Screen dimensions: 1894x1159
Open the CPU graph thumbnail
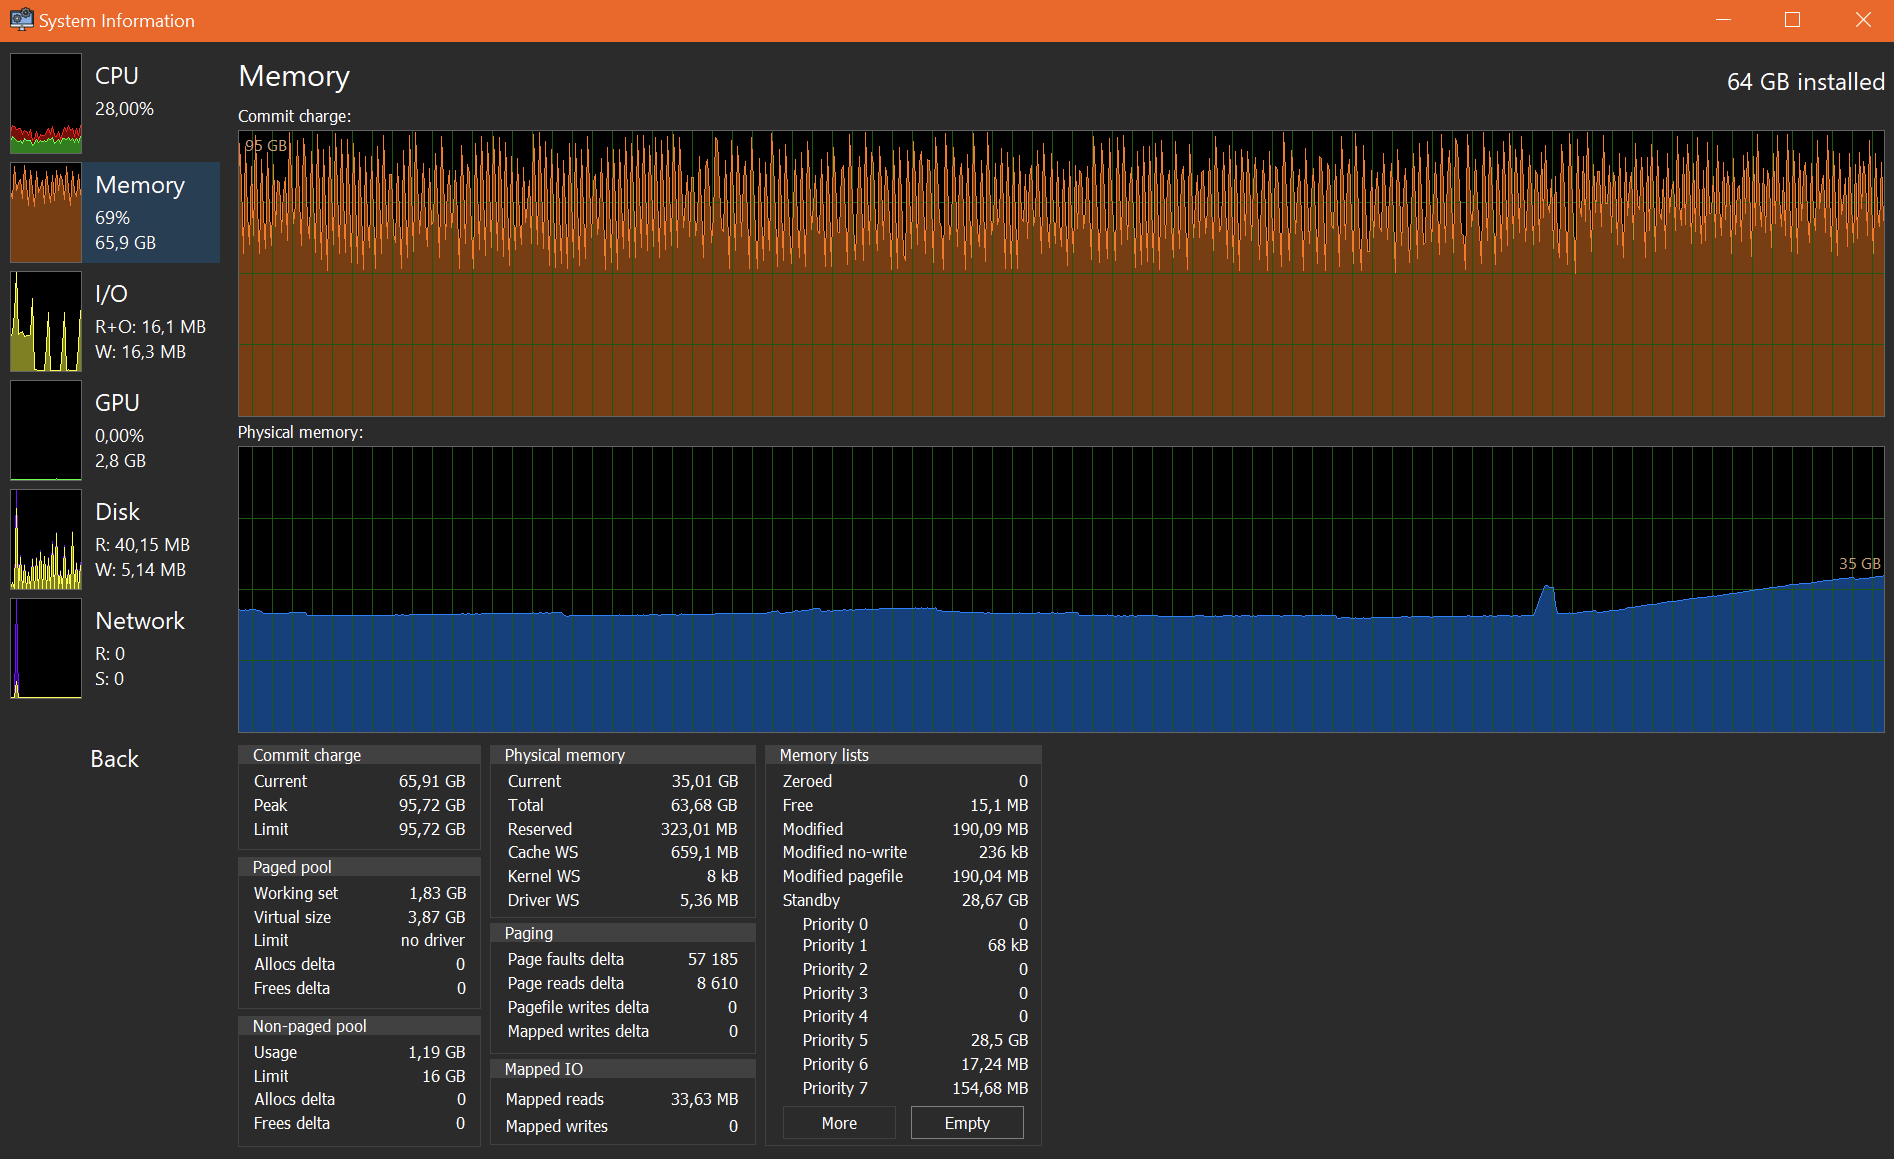[x=46, y=103]
